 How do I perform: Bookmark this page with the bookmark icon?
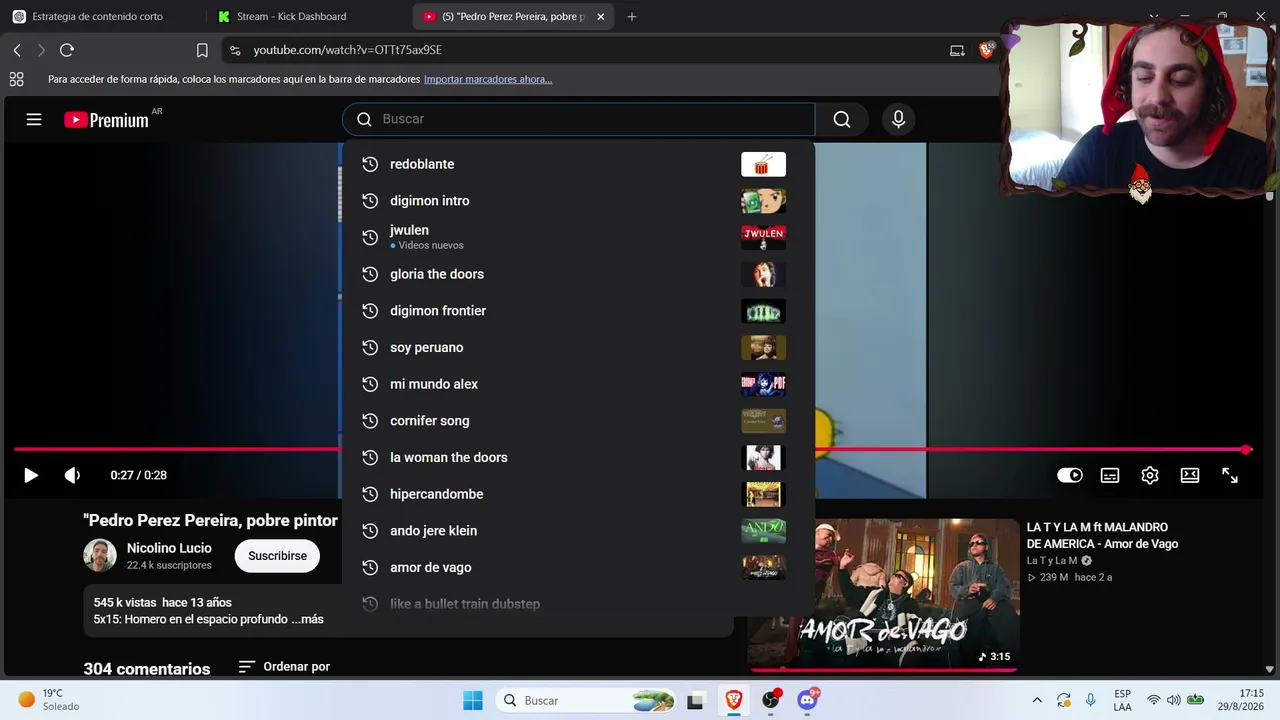(202, 50)
